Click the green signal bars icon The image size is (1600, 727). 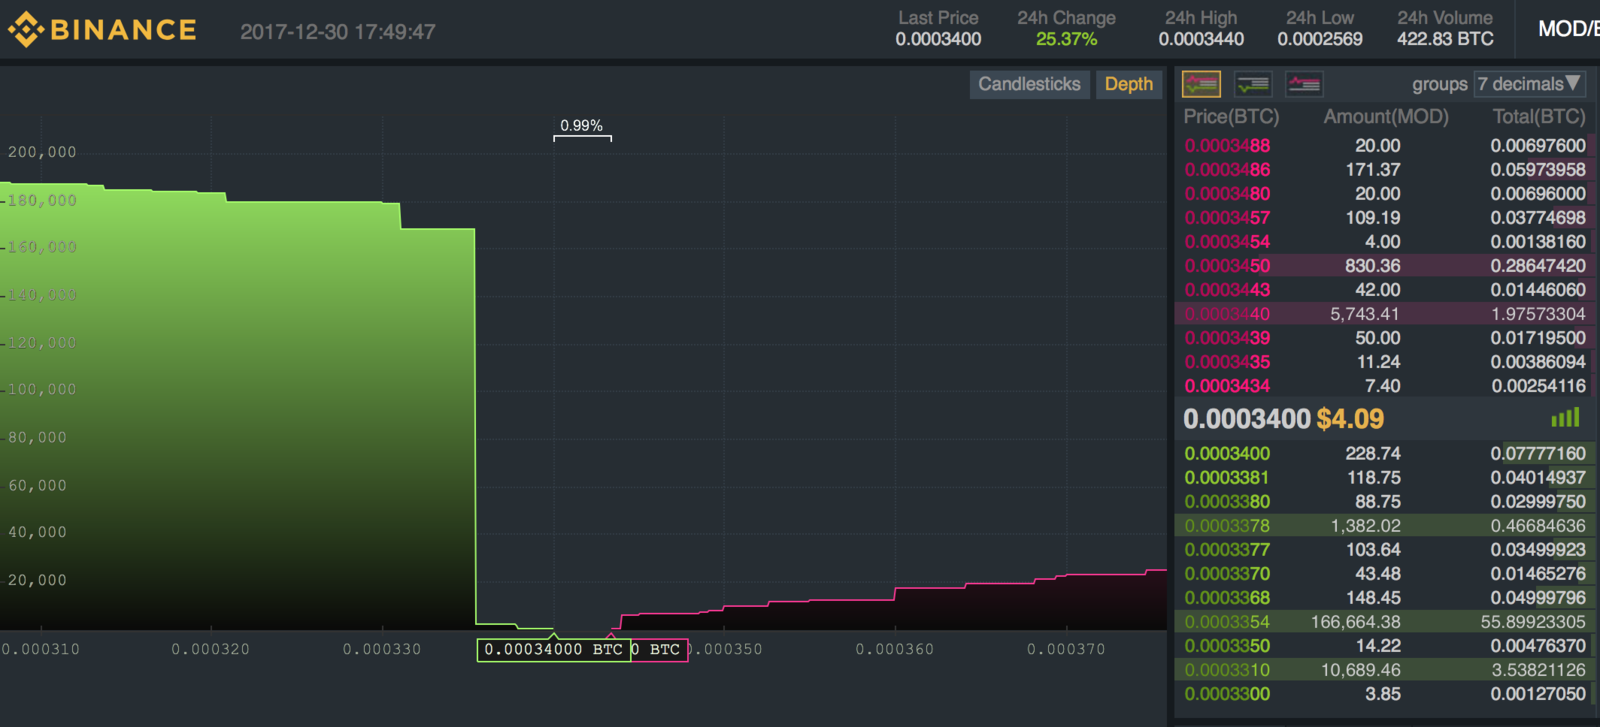pos(1565,418)
